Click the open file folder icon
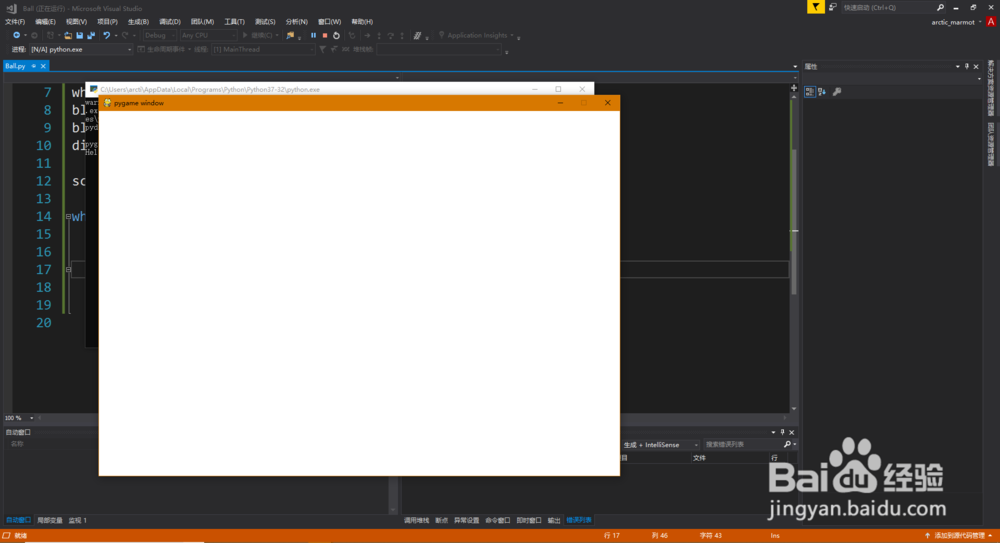 (x=68, y=35)
